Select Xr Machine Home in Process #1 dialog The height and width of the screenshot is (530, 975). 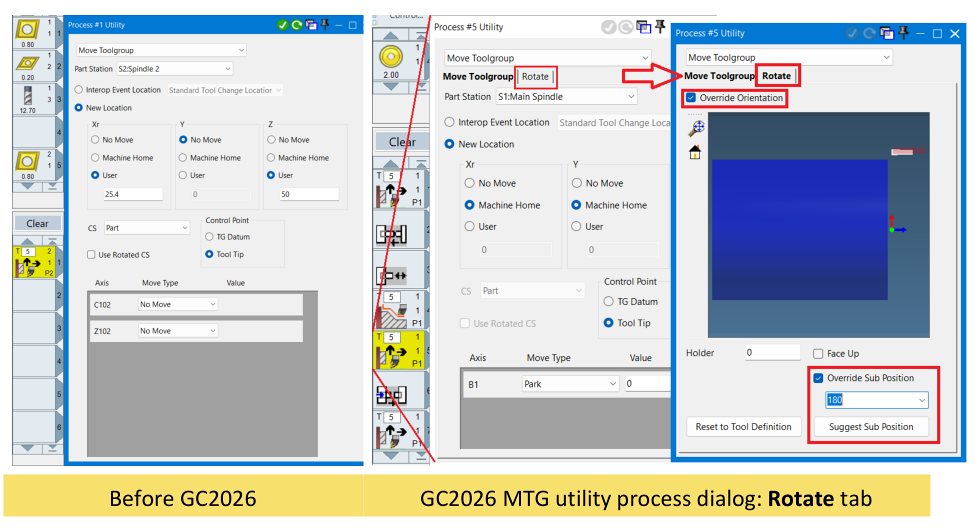(x=95, y=158)
